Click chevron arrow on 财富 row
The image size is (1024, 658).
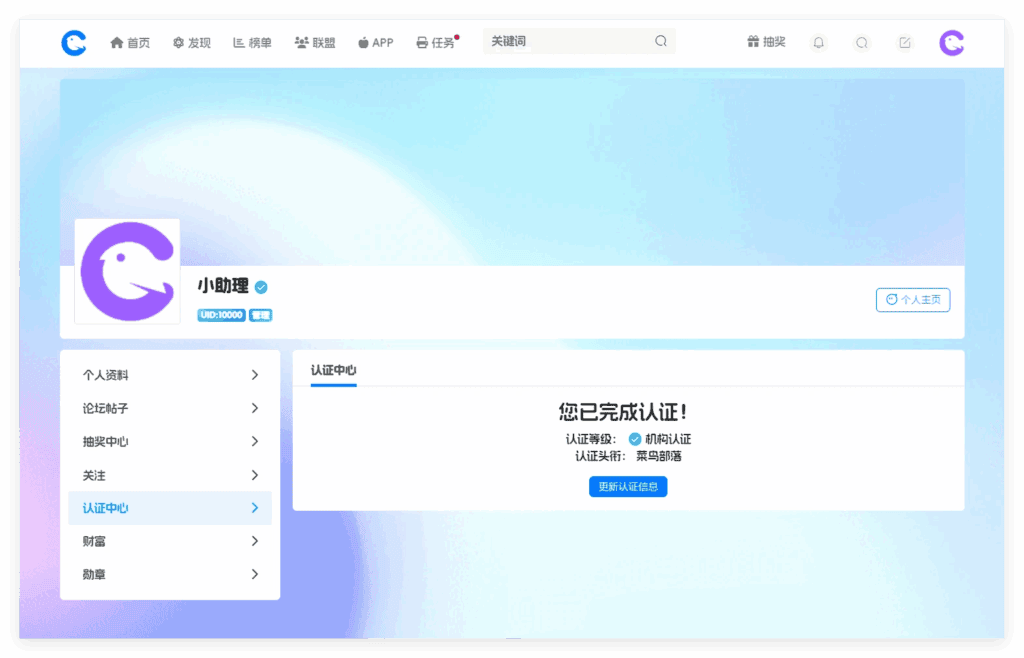pyautogui.click(x=255, y=541)
